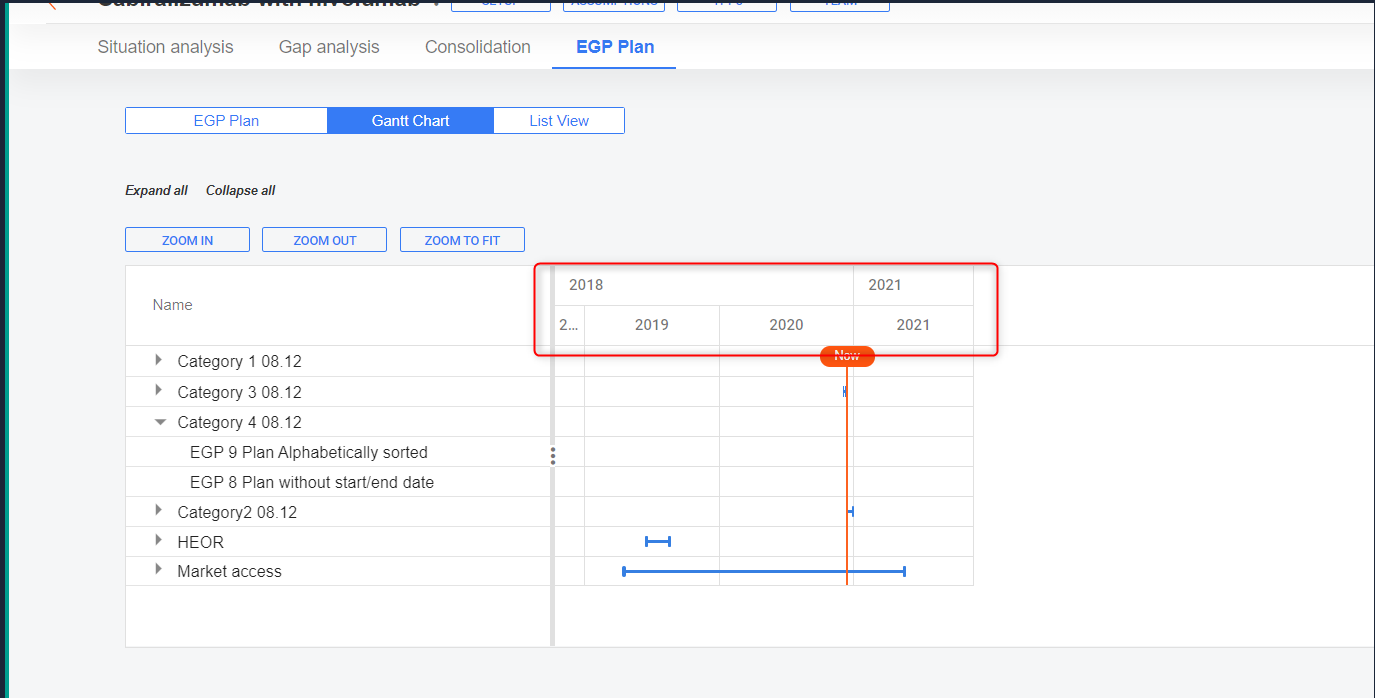
Task: Switch to the Situation analysis tab
Action: click(165, 47)
